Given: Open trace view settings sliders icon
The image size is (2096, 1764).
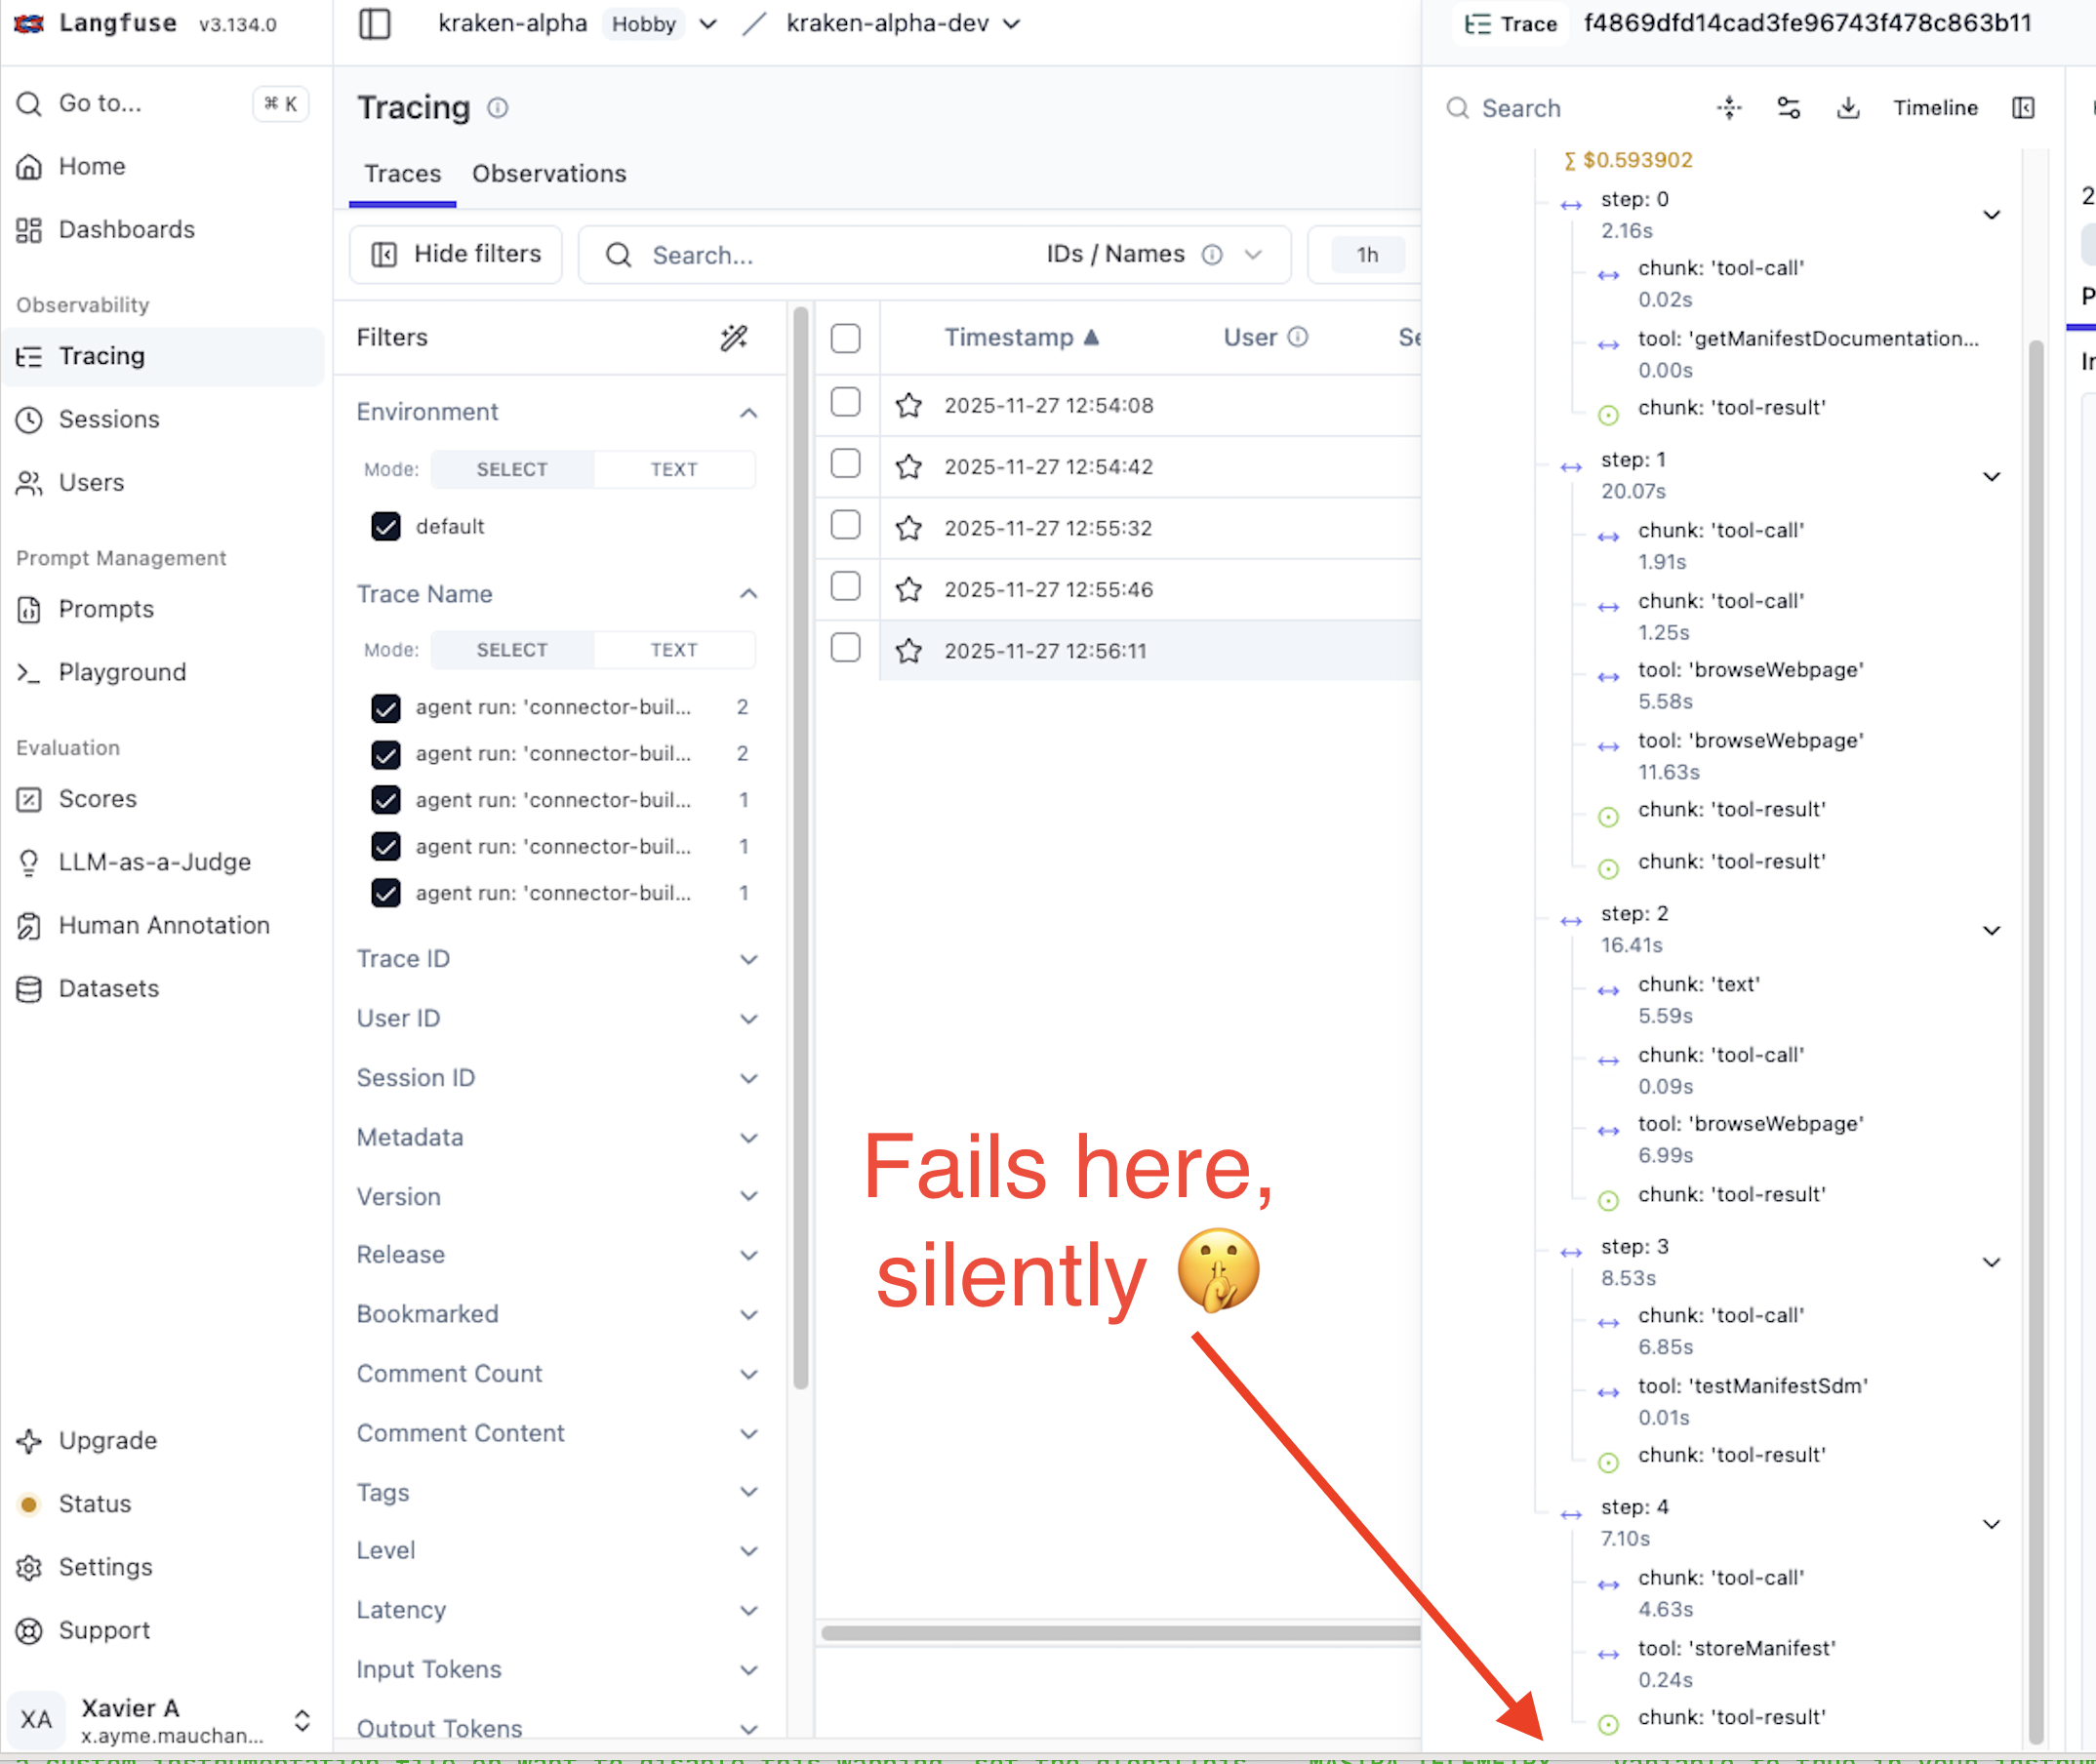Looking at the screenshot, I should (x=1789, y=108).
